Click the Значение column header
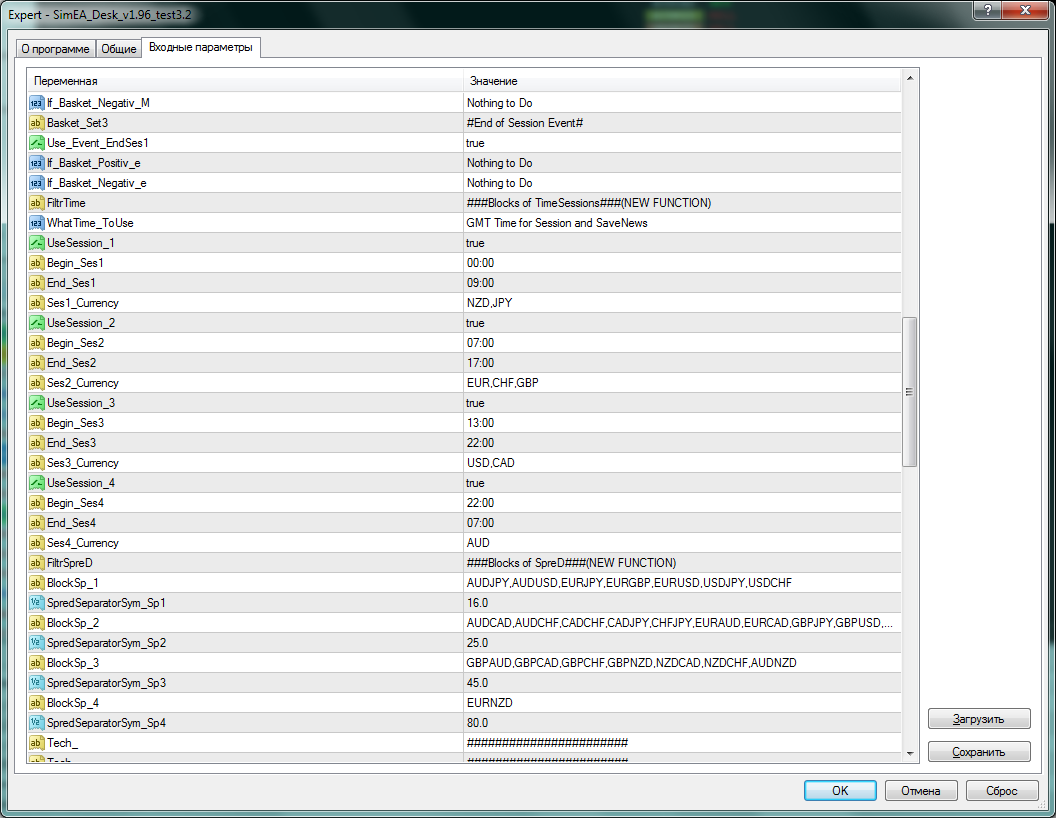Viewport: 1056px width, 818px height. click(682, 81)
